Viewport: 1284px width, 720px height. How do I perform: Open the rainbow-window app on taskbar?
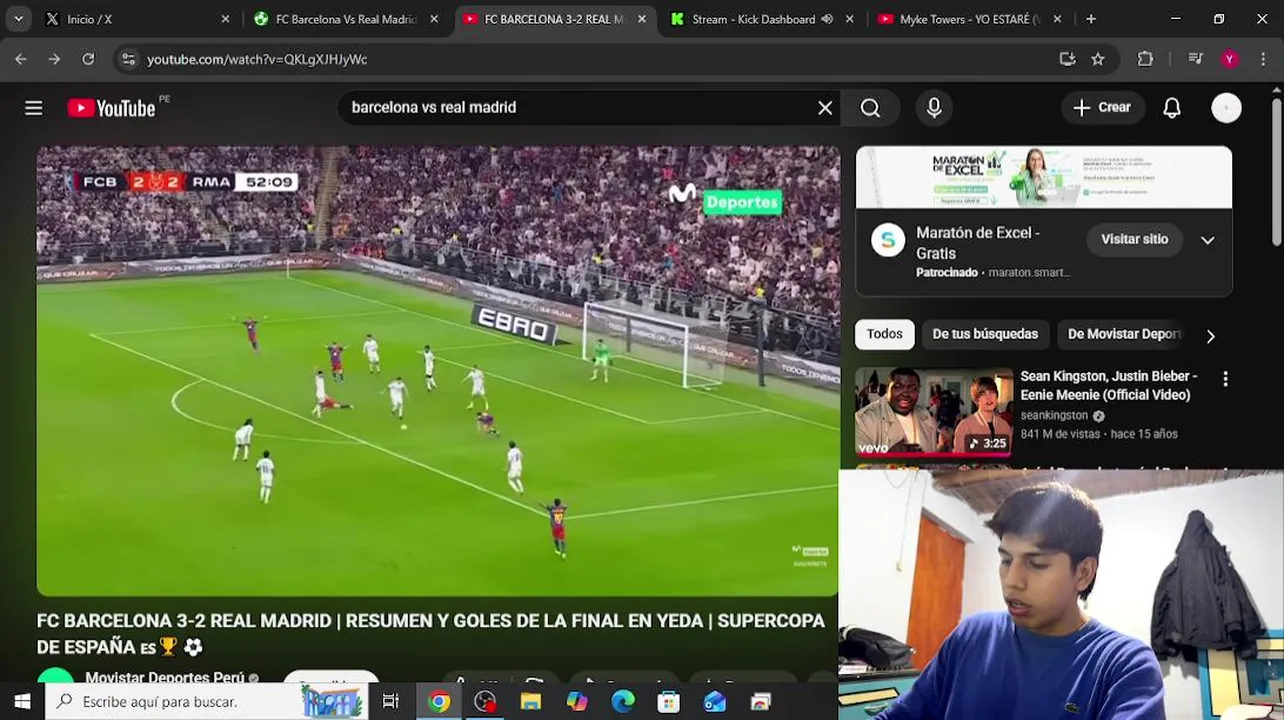[x=761, y=702]
